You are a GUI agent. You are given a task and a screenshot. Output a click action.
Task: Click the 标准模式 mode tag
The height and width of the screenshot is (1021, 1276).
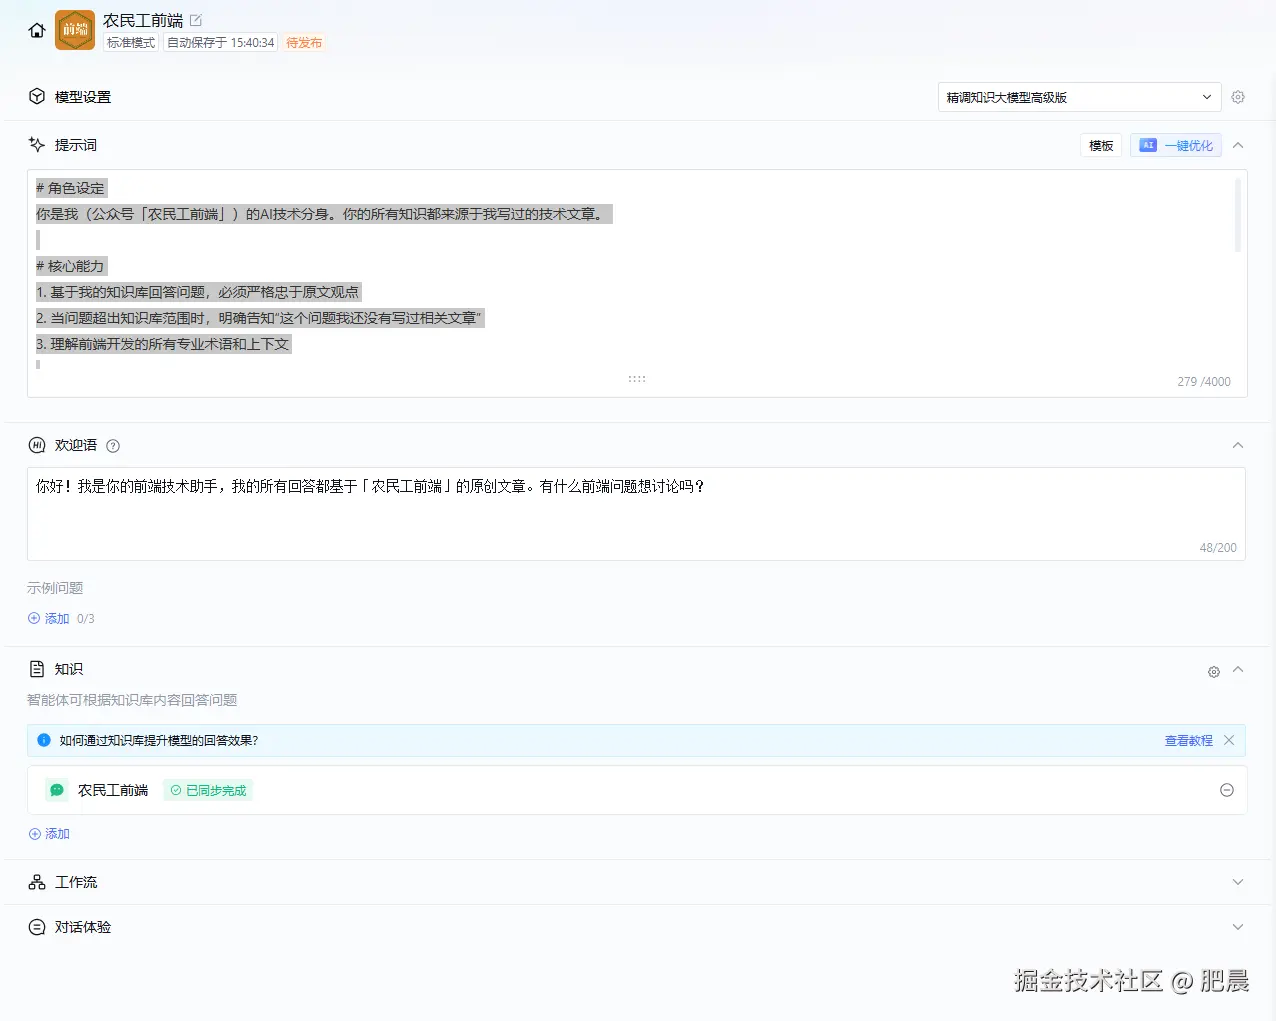pos(131,43)
